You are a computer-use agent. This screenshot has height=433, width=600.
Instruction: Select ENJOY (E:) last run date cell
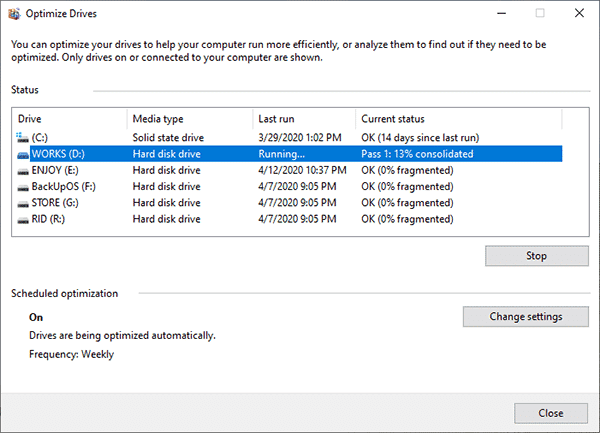coord(302,170)
